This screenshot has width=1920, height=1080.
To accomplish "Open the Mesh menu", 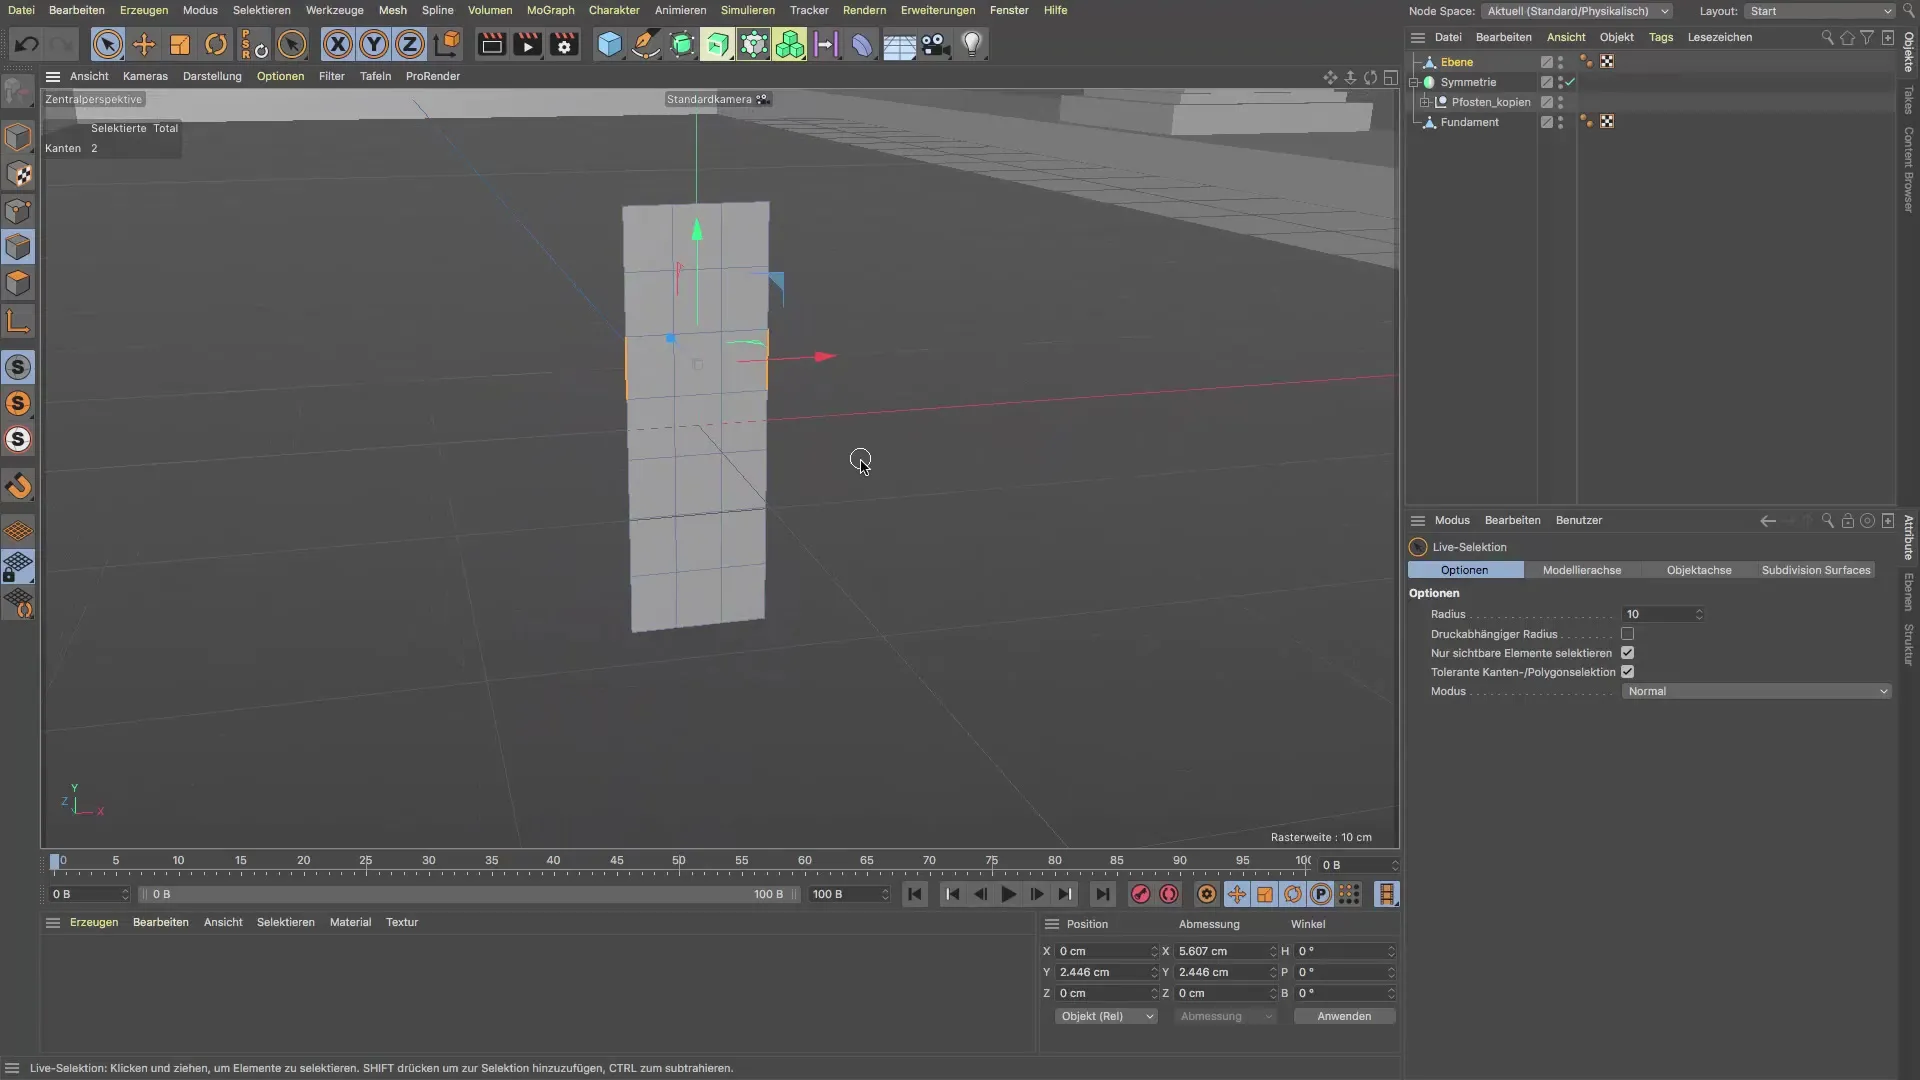I will [x=392, y=10].
